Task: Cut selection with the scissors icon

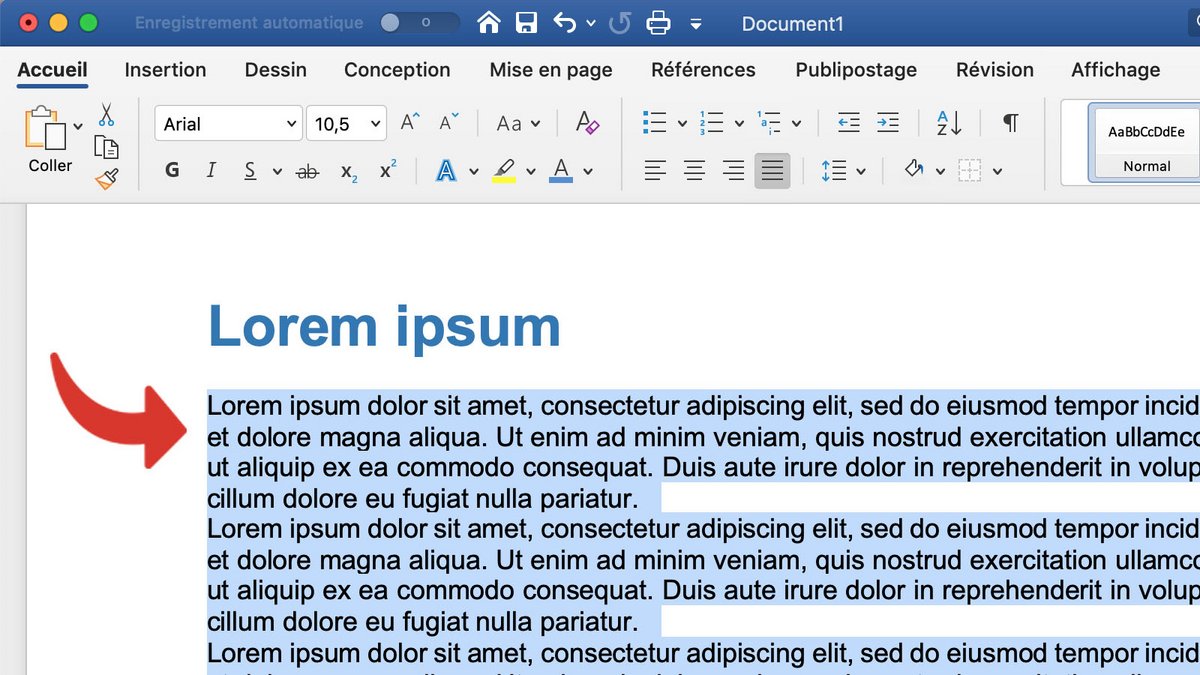Action: tap(106, 115)
